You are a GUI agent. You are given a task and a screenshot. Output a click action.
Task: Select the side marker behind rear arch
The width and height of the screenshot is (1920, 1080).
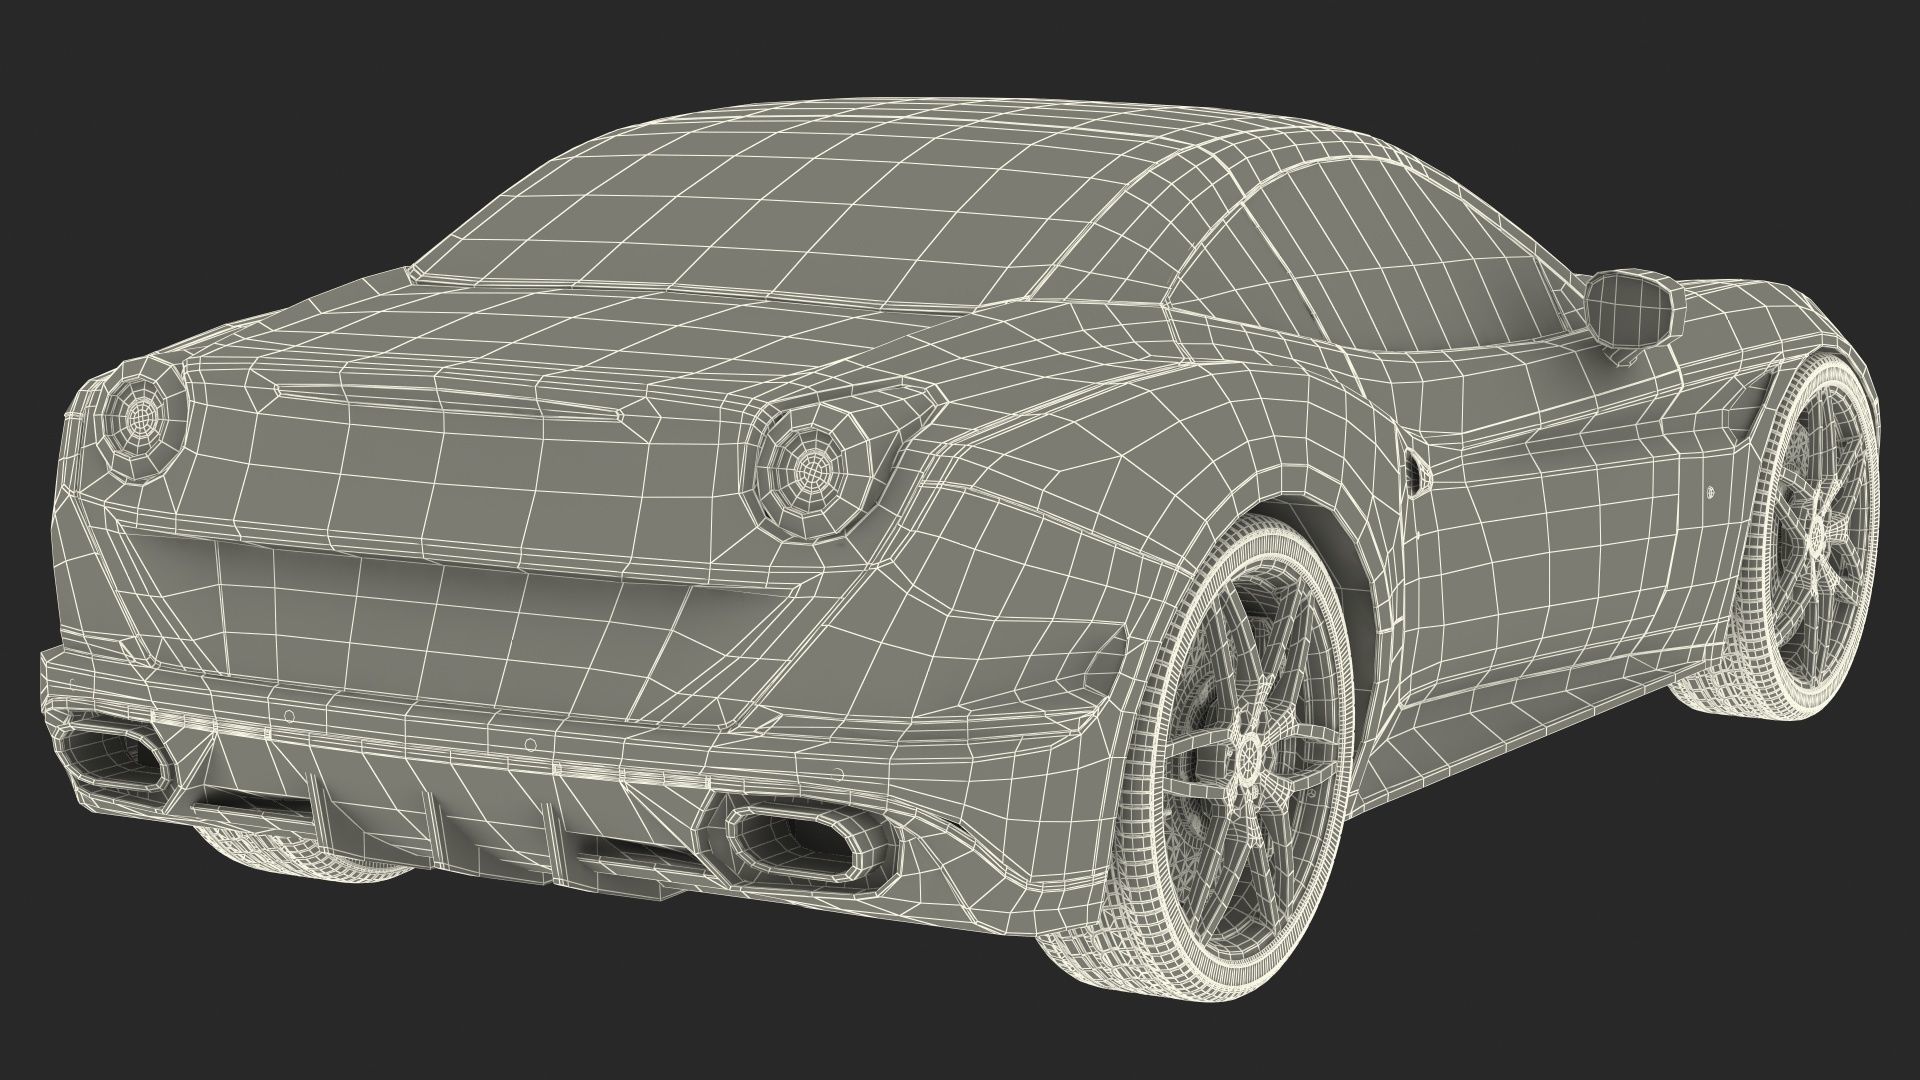point(1417,472)
